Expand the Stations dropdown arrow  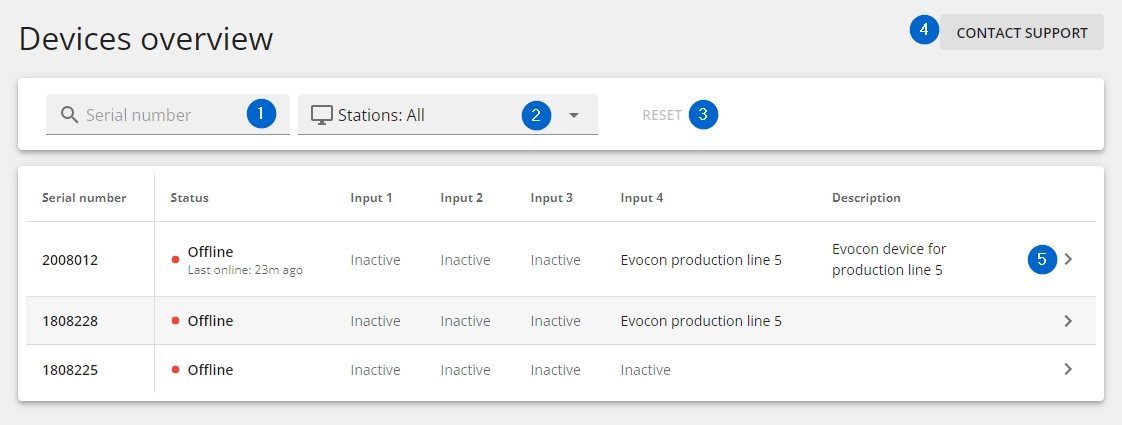pos(573,115)
